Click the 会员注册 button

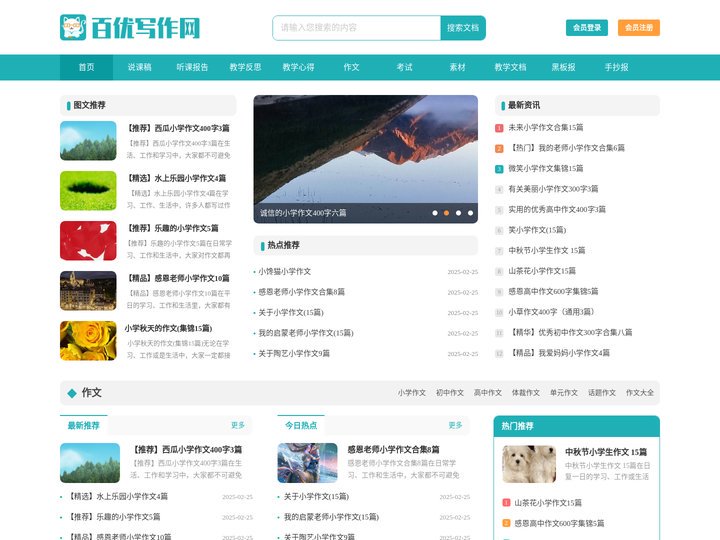(639, 28)
